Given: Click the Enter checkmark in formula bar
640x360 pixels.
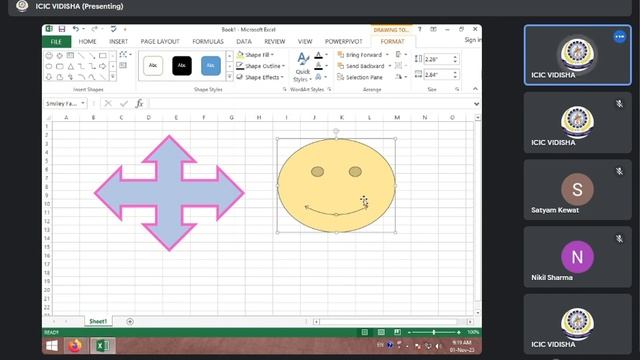Looking at the screenshot, I should coord(124,104).
